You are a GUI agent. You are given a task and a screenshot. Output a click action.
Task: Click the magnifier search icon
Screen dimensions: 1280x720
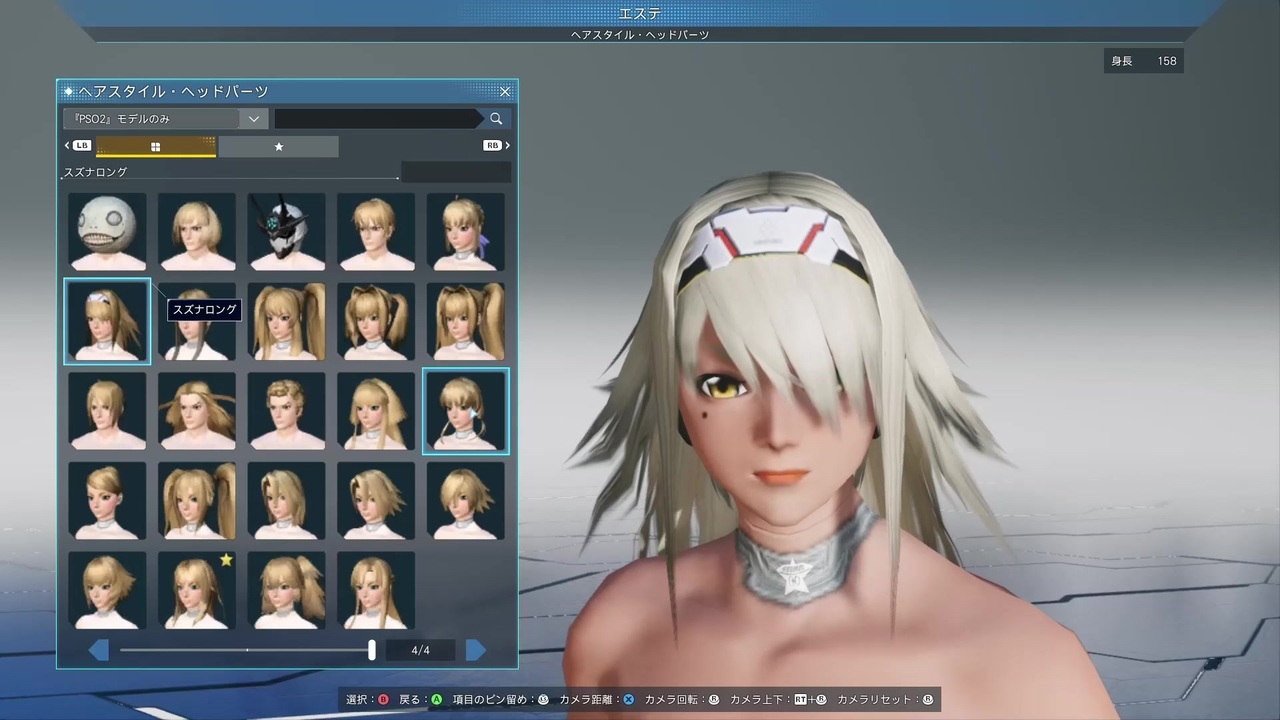pyautogui.click(x=496, y=119)
